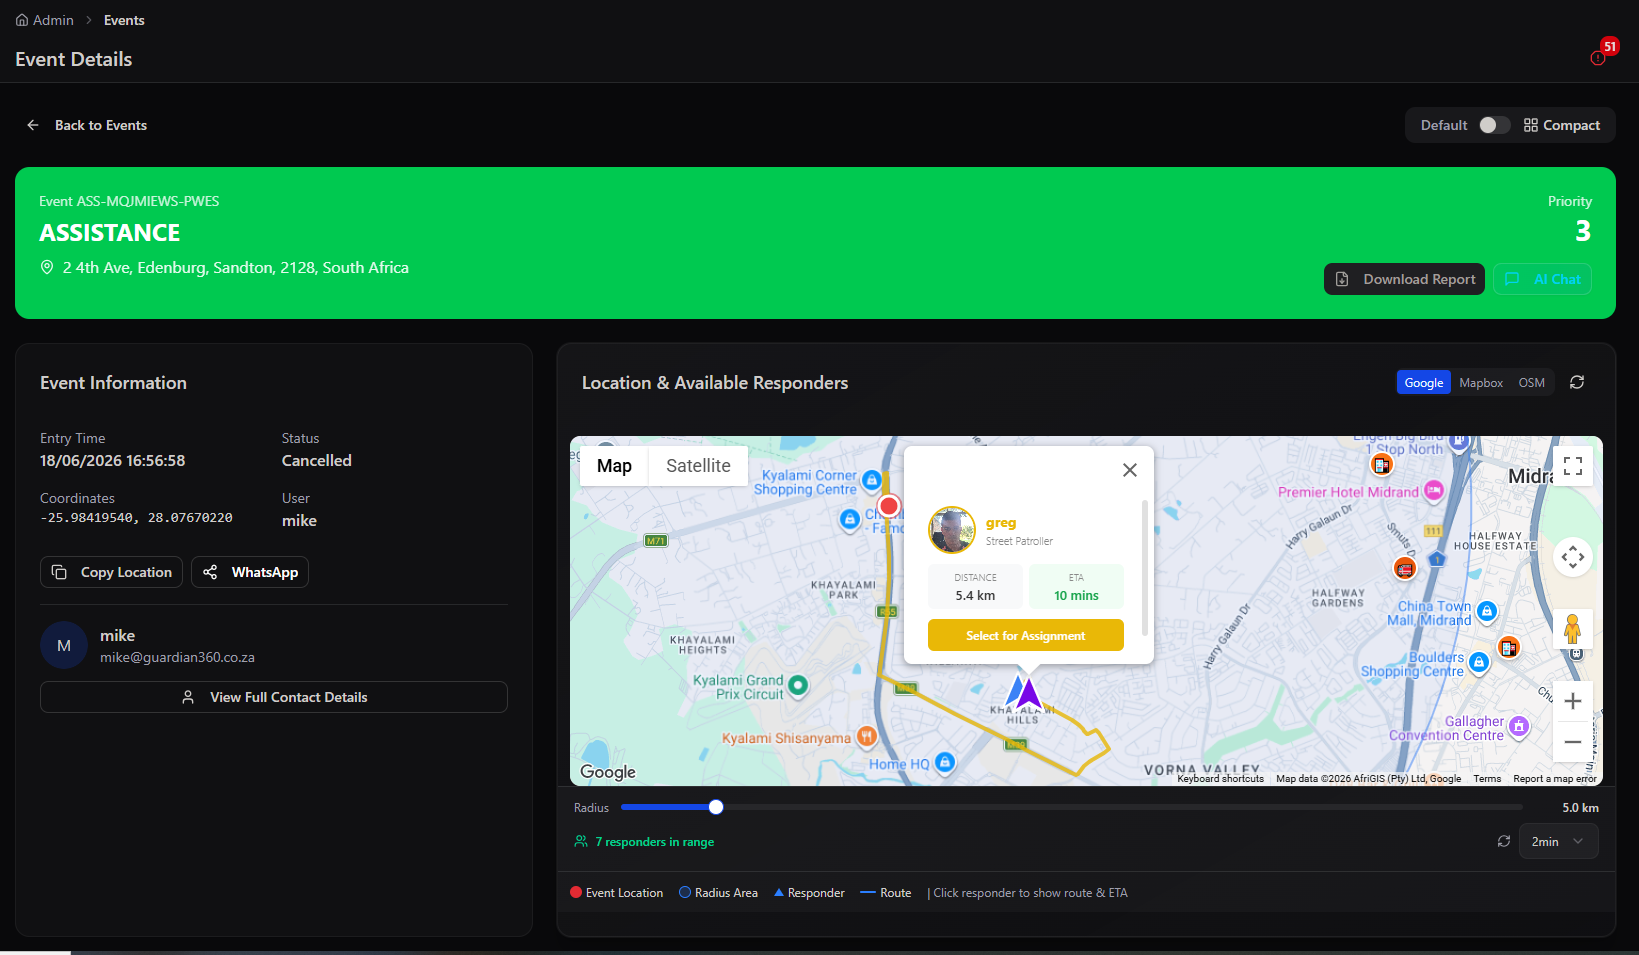The height and width of the screenshot is (955, 1639).
Task: Select the Default layout label
Action: pos(1444,125)
